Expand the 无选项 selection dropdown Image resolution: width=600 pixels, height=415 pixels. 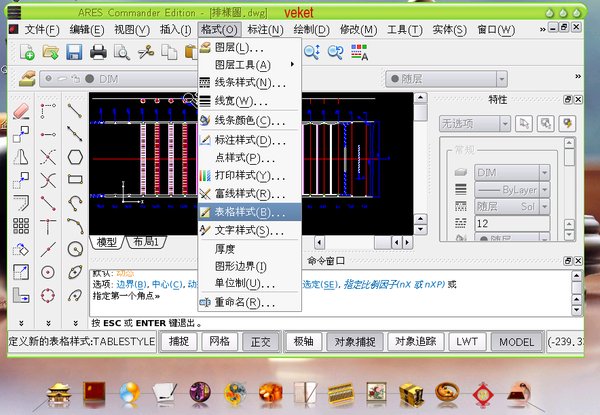(505, 124)
